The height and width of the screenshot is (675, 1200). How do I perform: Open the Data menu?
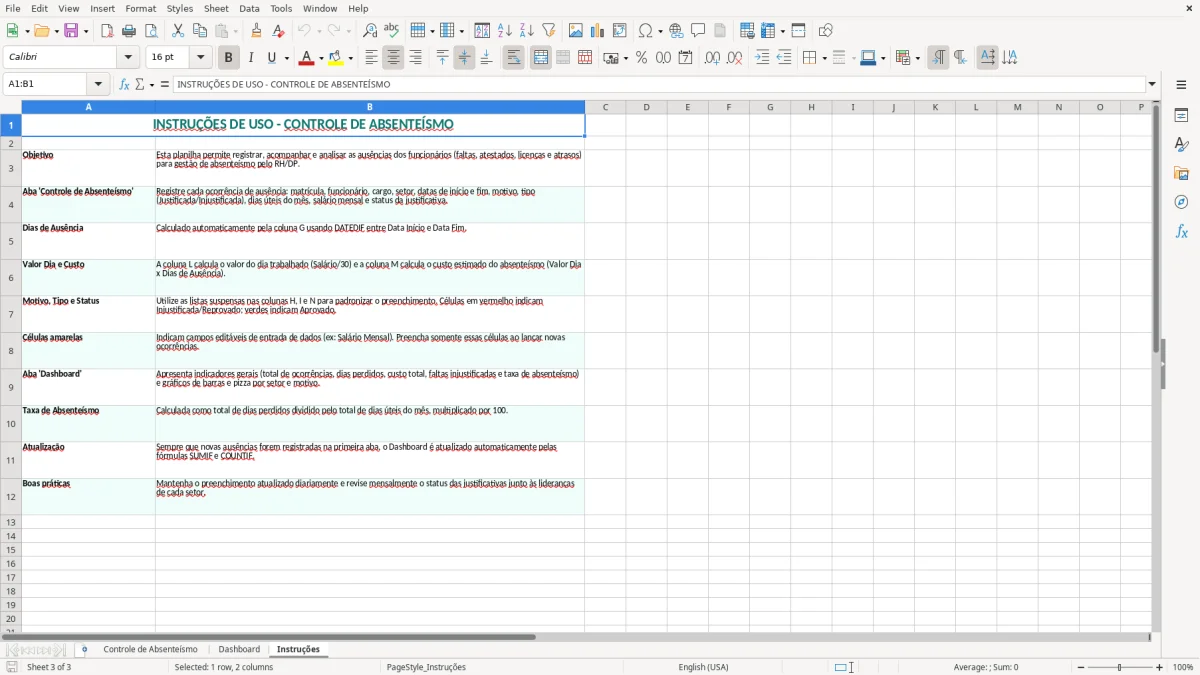tap(249, 8)
